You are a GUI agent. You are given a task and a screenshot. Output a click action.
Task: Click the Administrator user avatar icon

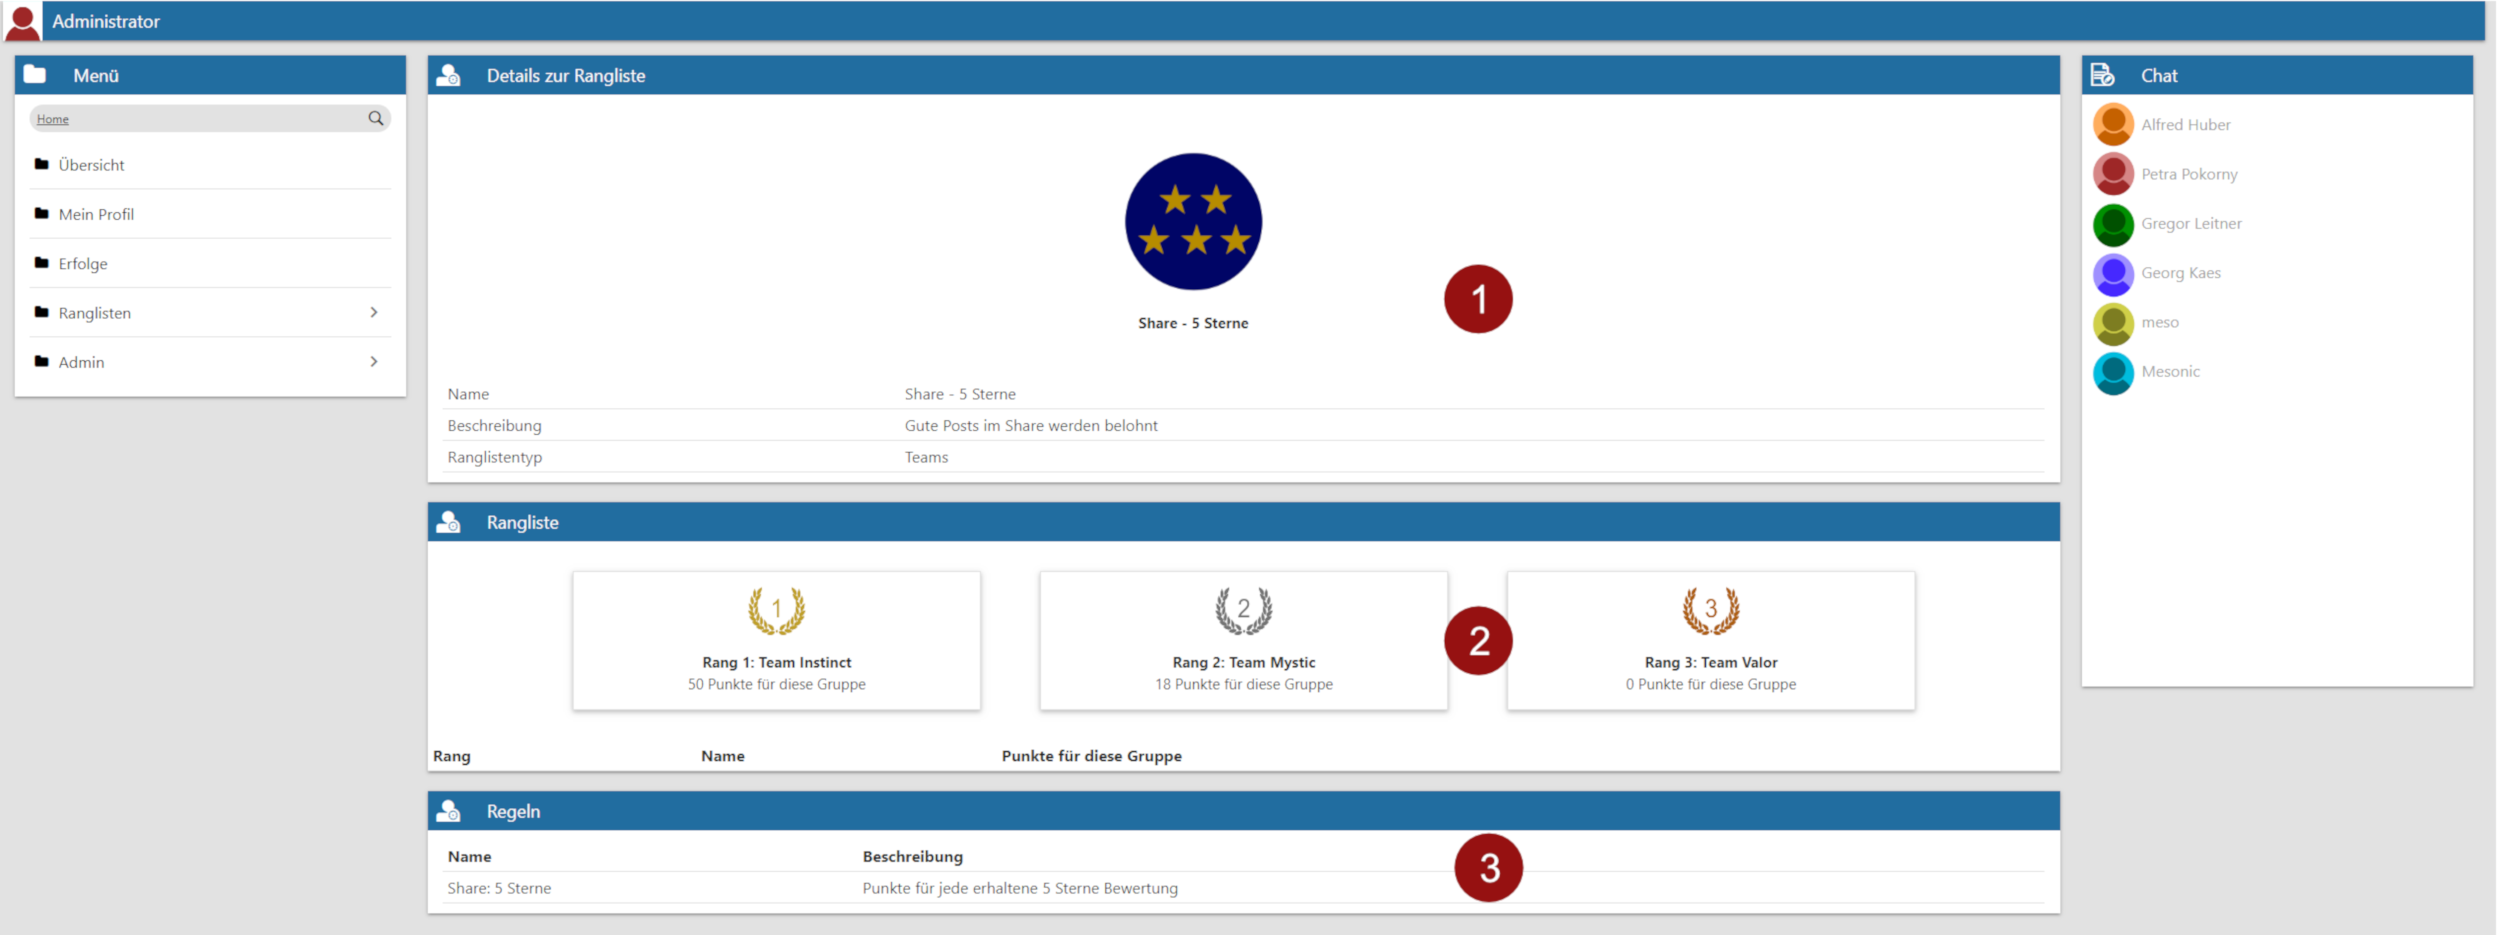22,22
